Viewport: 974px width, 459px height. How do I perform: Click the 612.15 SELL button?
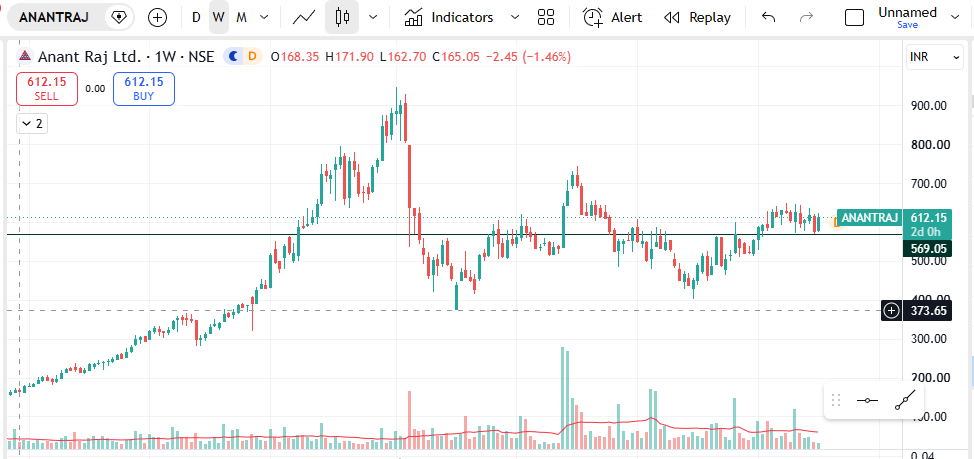pos(47,89)
